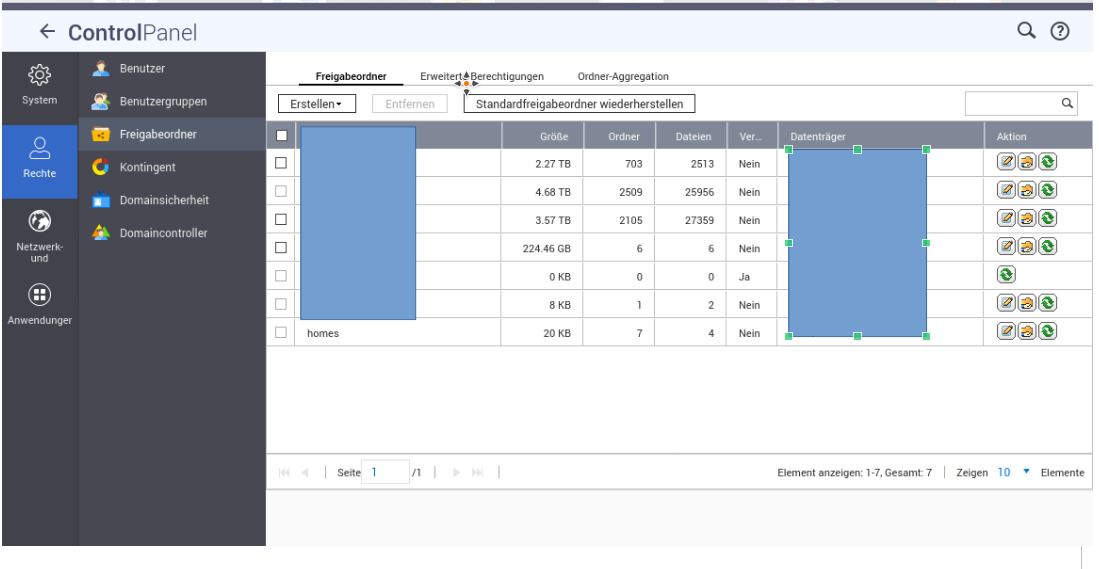Check the box for the 4.68 TB row
The width and height of the screenshot is (1099, 569).
point(281,191)
